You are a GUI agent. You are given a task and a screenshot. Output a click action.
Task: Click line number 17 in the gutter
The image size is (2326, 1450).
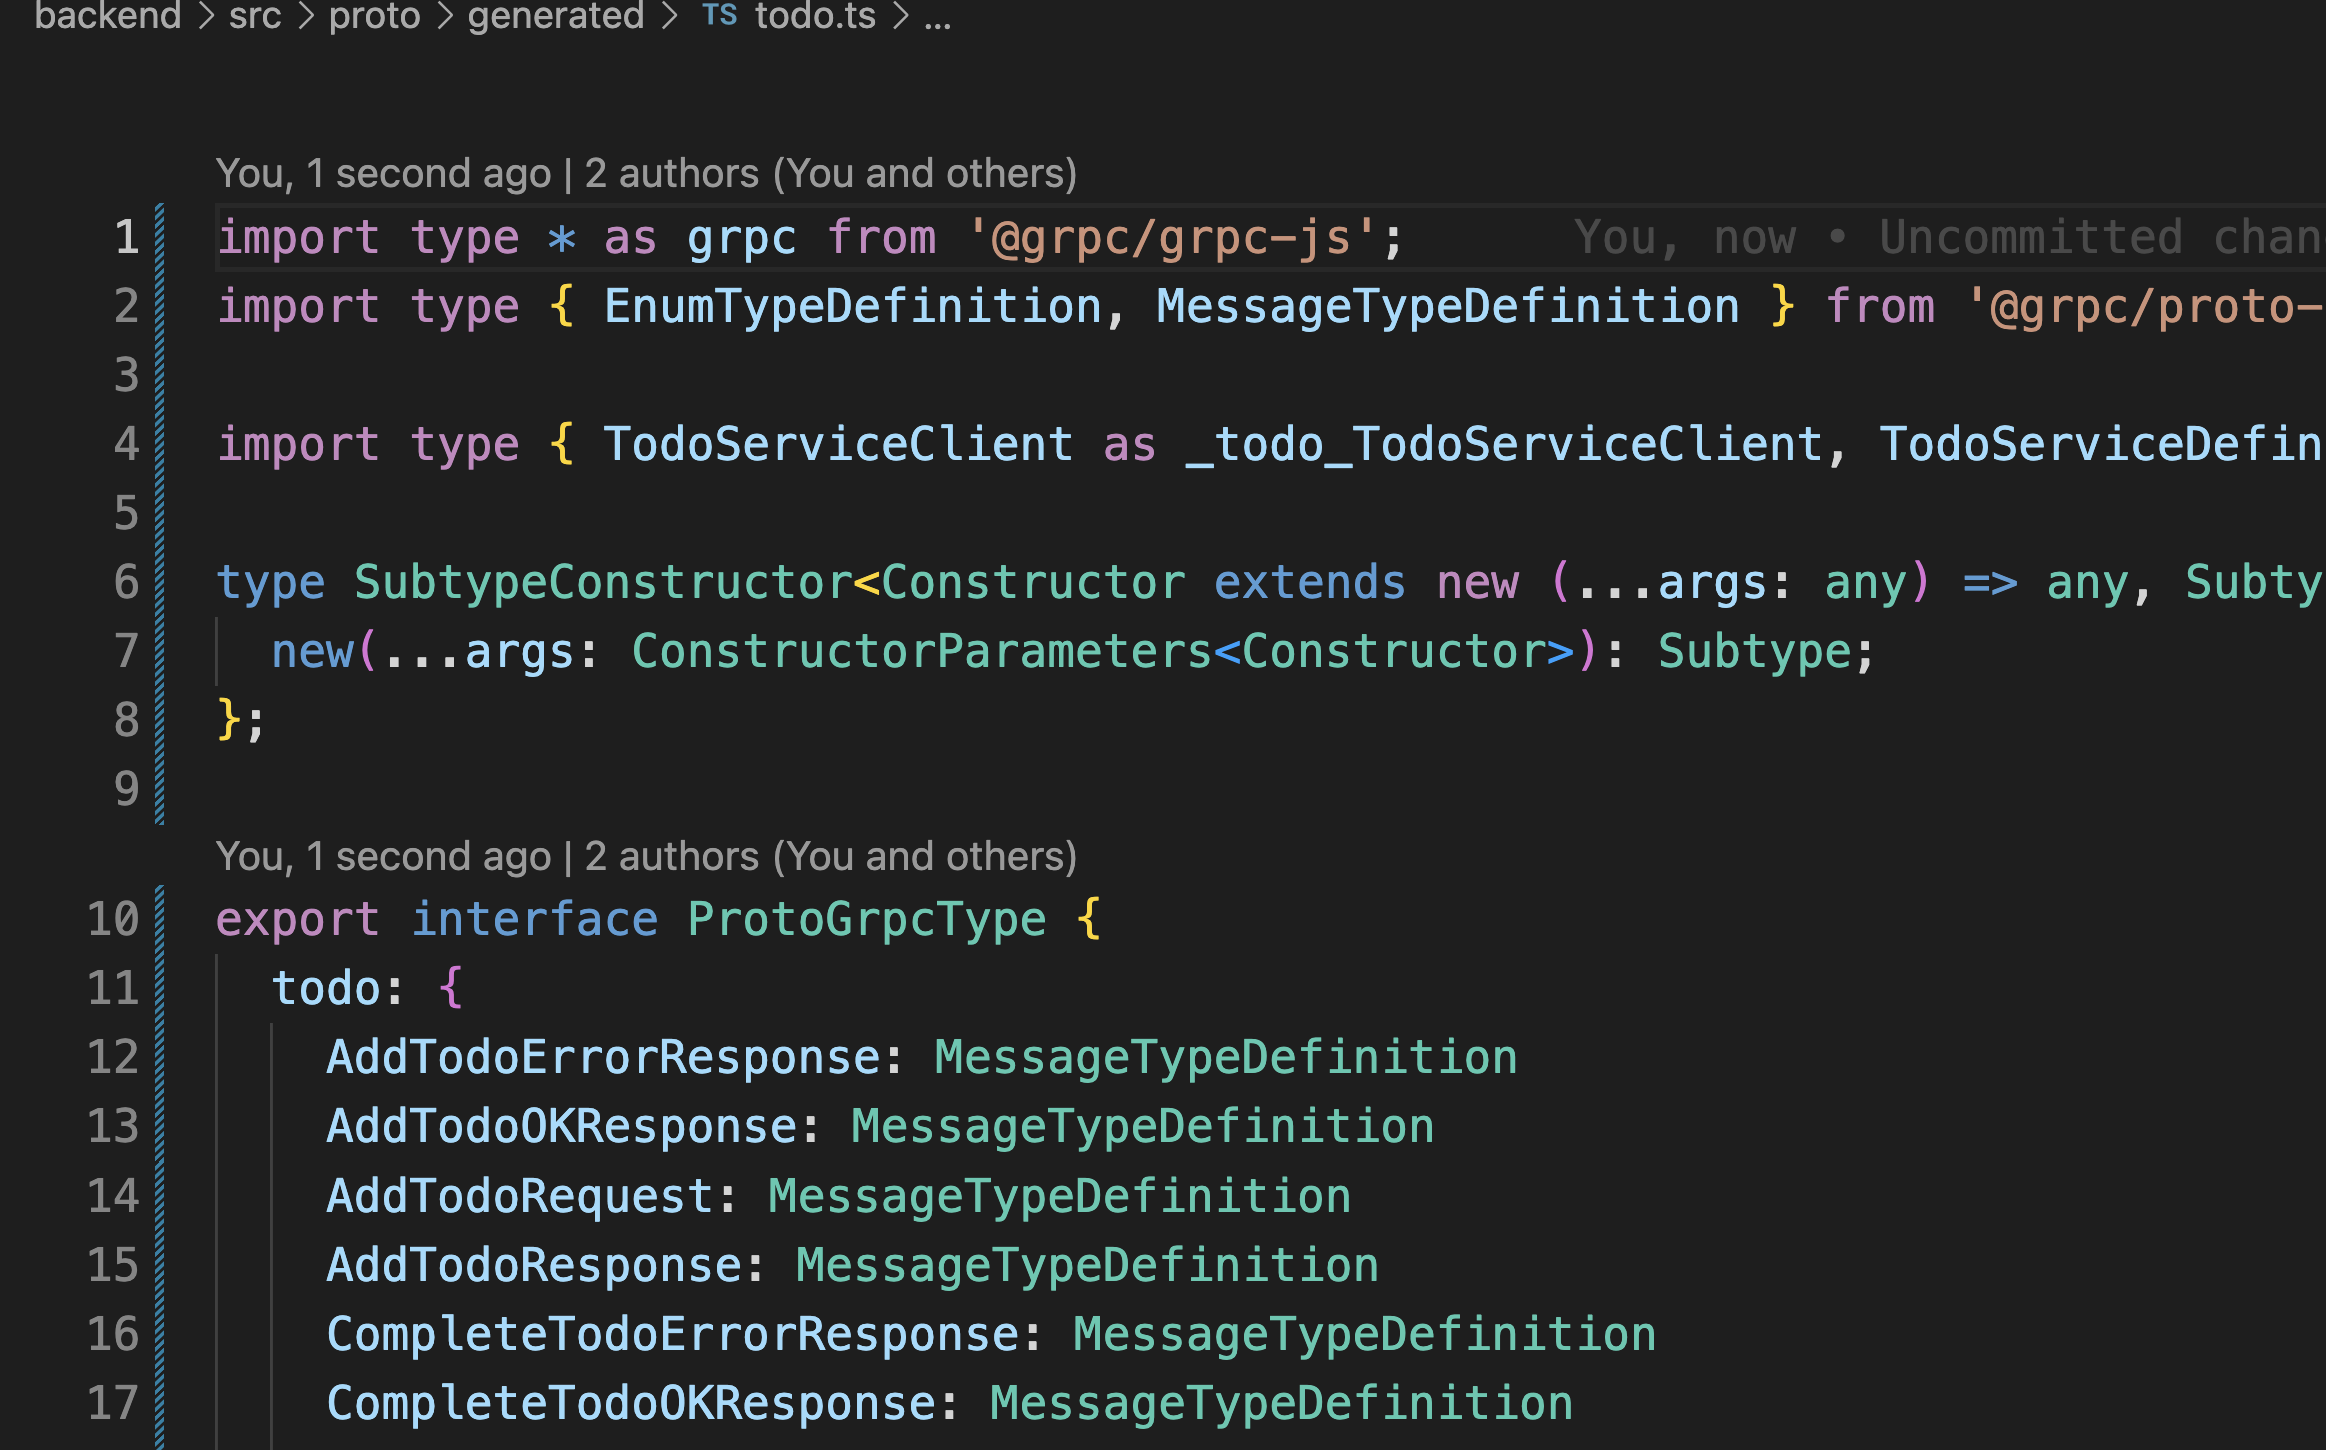coord(113,1403)
